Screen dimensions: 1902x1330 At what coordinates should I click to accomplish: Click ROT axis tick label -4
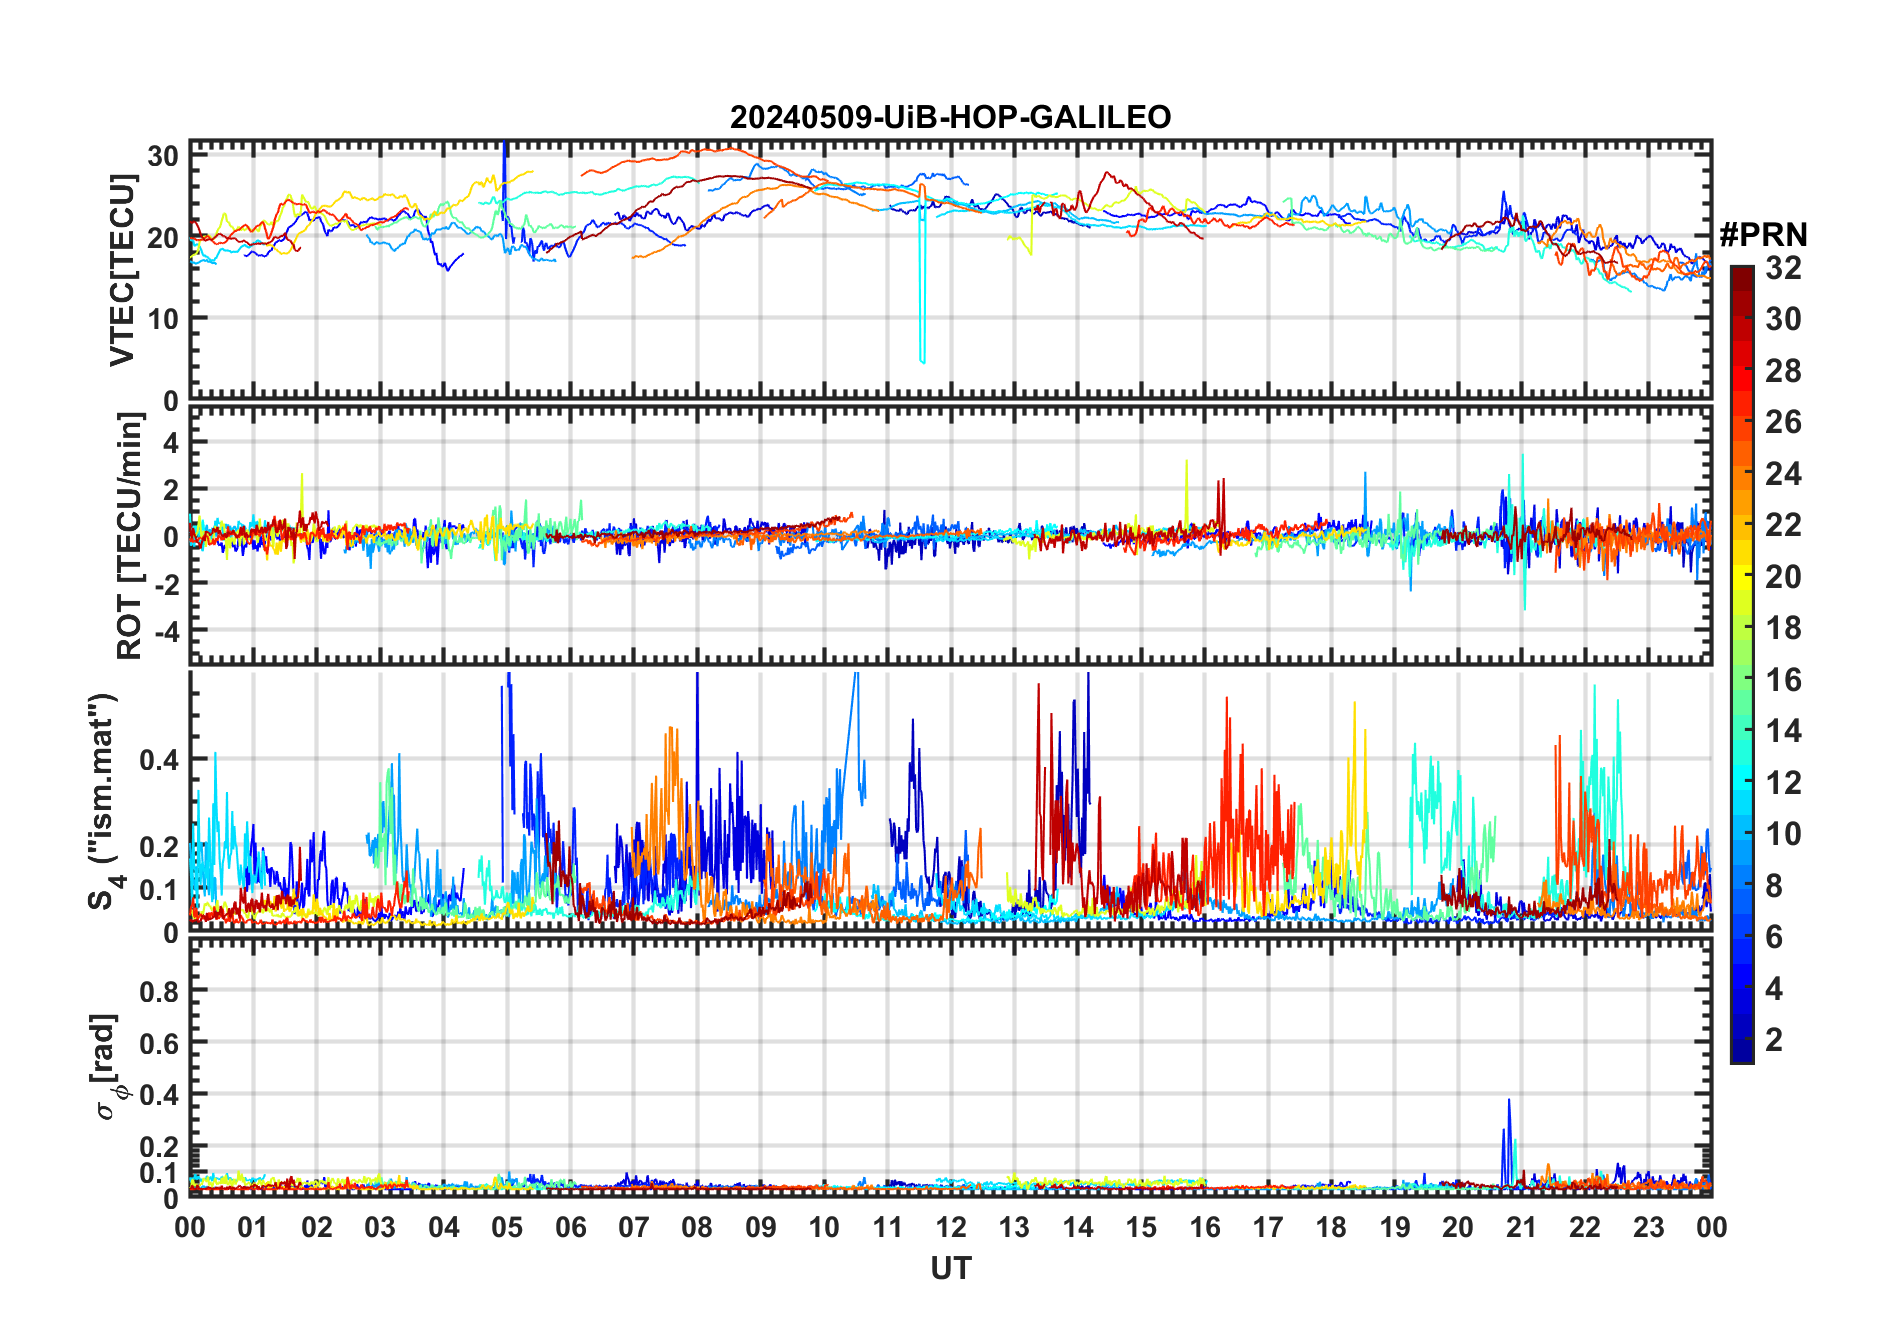pyautogui.click(x=165, y=631)
